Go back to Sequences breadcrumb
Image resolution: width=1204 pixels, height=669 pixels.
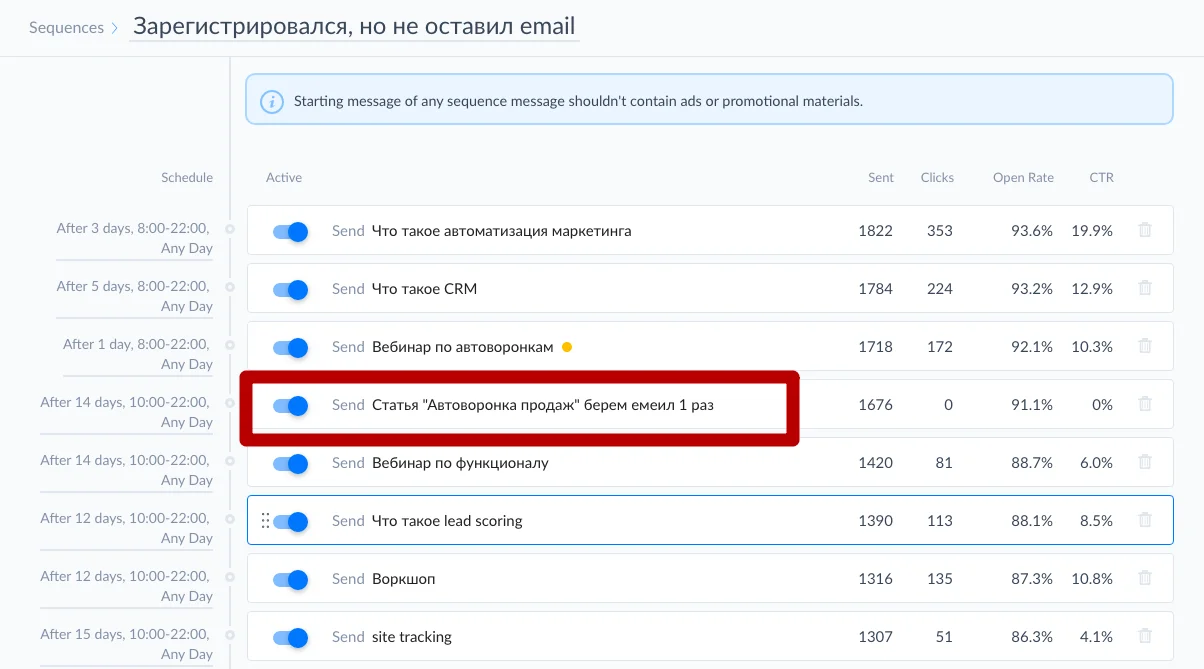[x=66, y=28]
